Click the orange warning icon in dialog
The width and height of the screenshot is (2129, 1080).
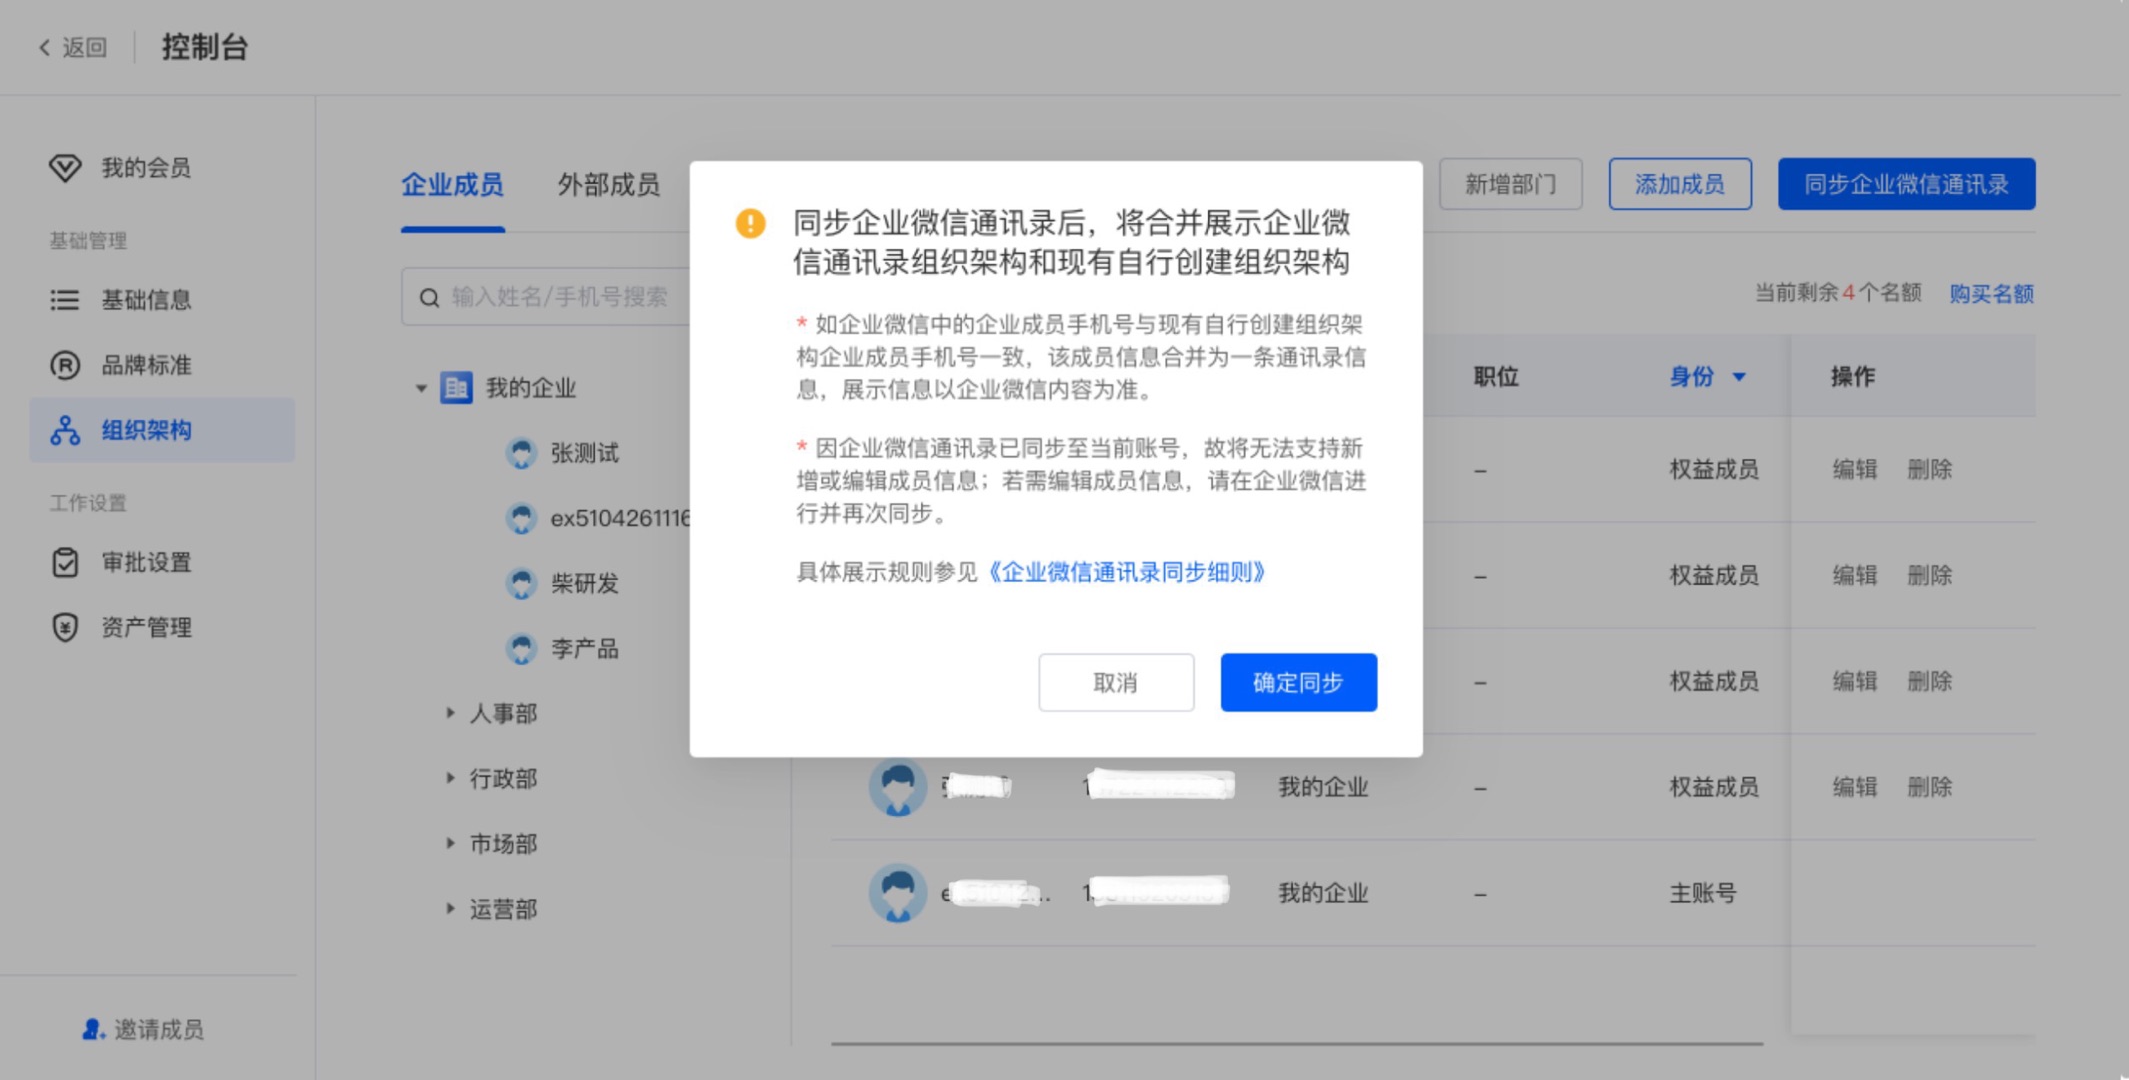pyautogui.click(x=751, y=223)
